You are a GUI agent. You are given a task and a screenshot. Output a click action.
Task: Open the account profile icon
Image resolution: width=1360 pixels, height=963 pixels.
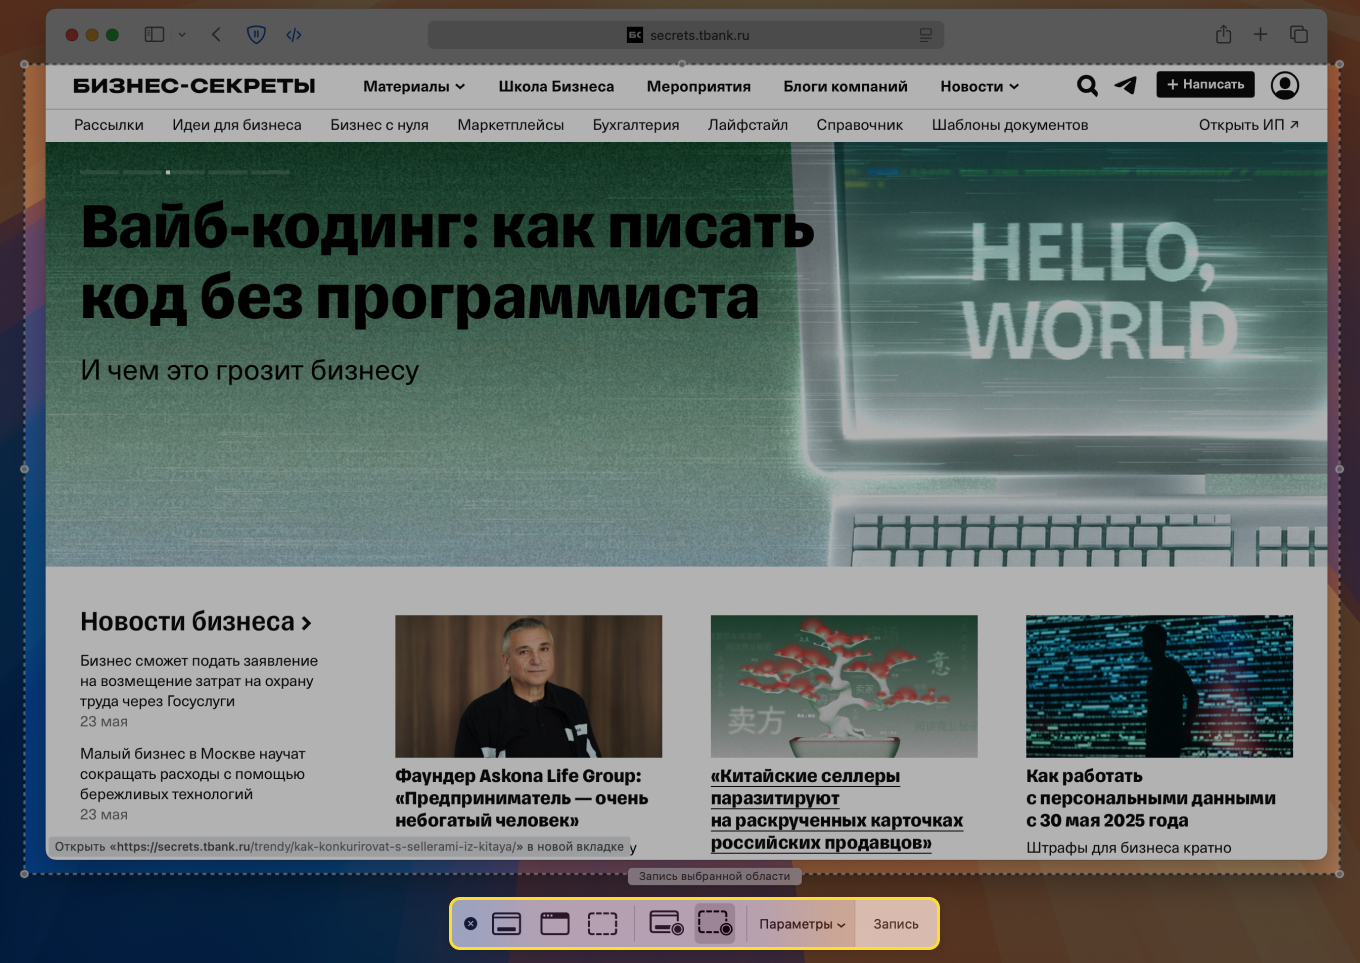pyautogui.click(x=1285, y=86)
